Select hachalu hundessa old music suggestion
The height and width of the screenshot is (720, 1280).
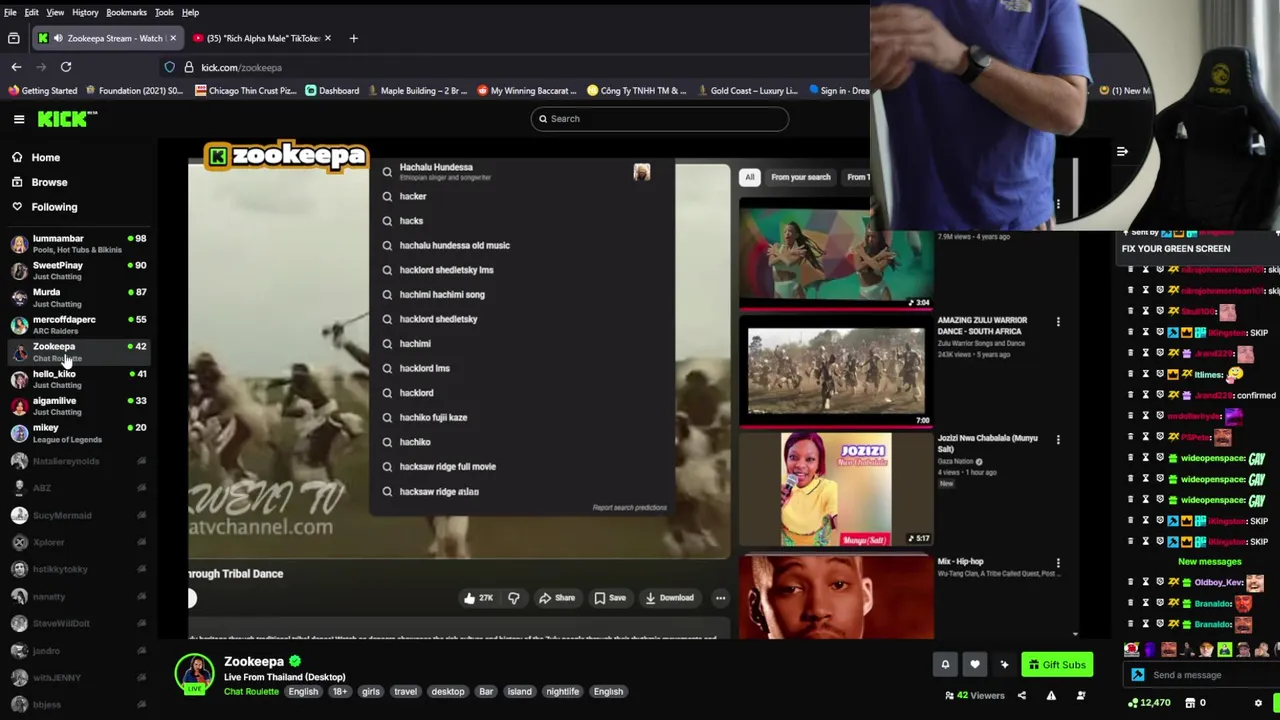click(x=520, y=245)
